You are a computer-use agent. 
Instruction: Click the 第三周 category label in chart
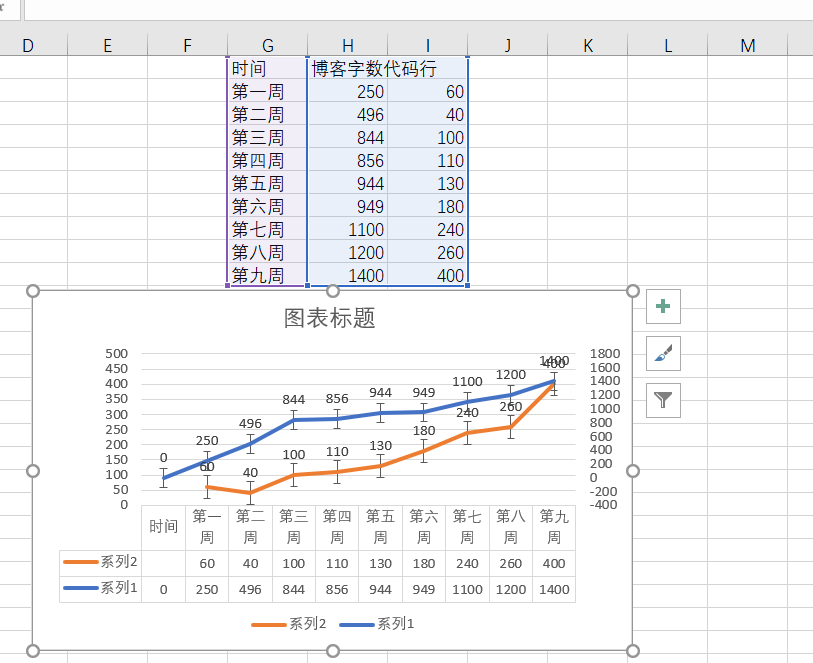pyautogui.click(x=293, y=527)
